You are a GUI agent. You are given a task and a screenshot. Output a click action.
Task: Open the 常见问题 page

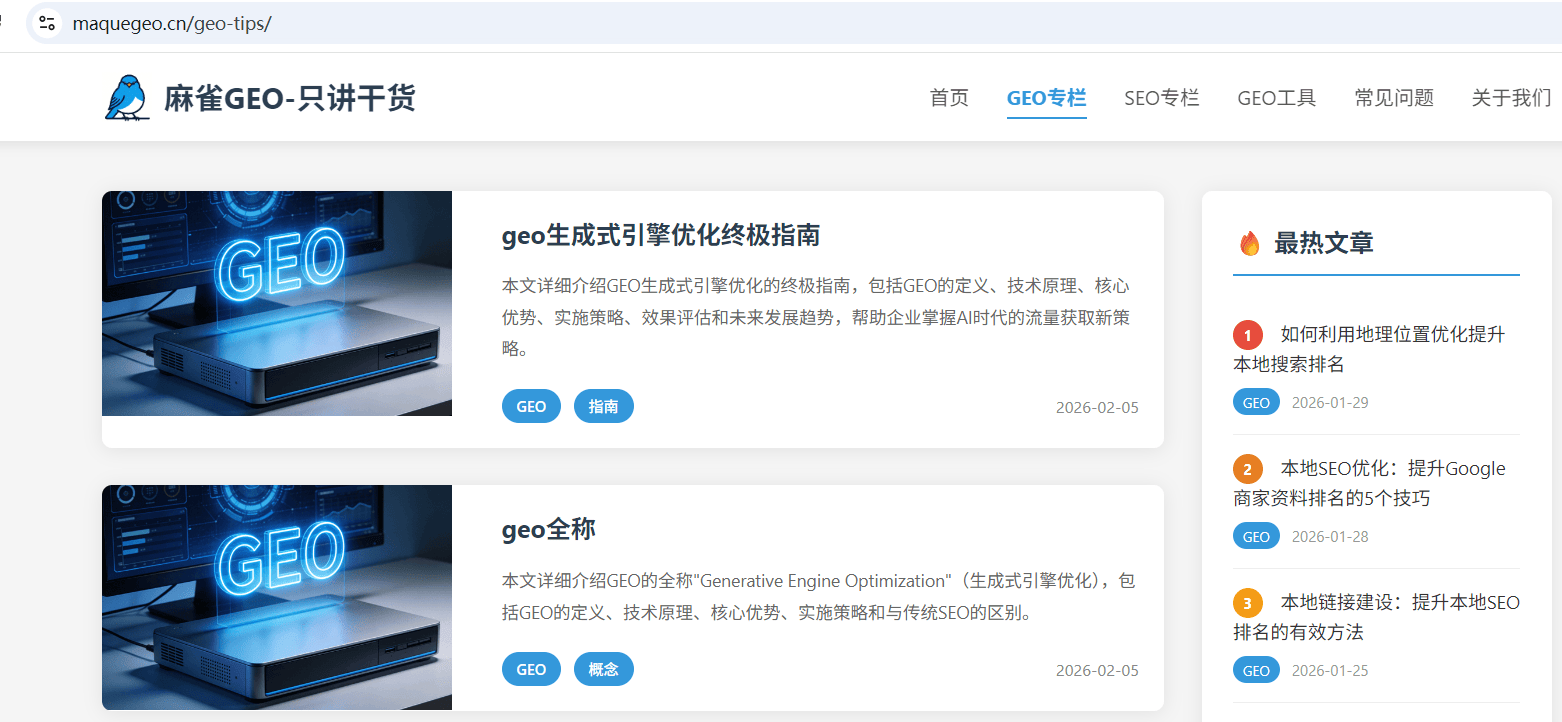coord(1394,97)
